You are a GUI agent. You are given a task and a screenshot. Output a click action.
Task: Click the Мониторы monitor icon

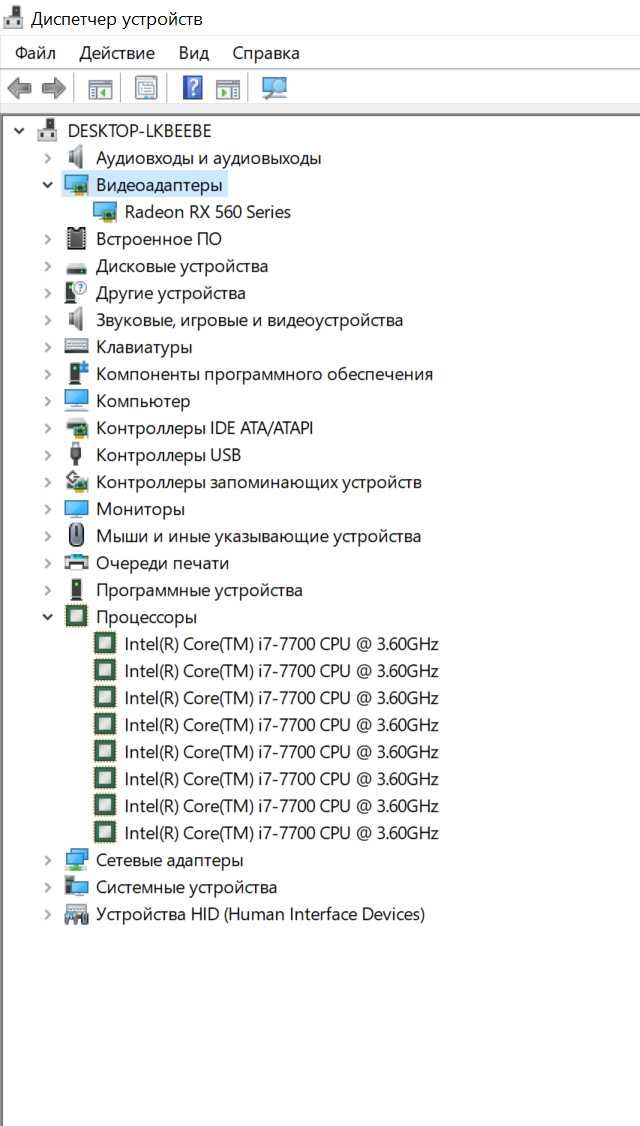click(x=76, y=509)
